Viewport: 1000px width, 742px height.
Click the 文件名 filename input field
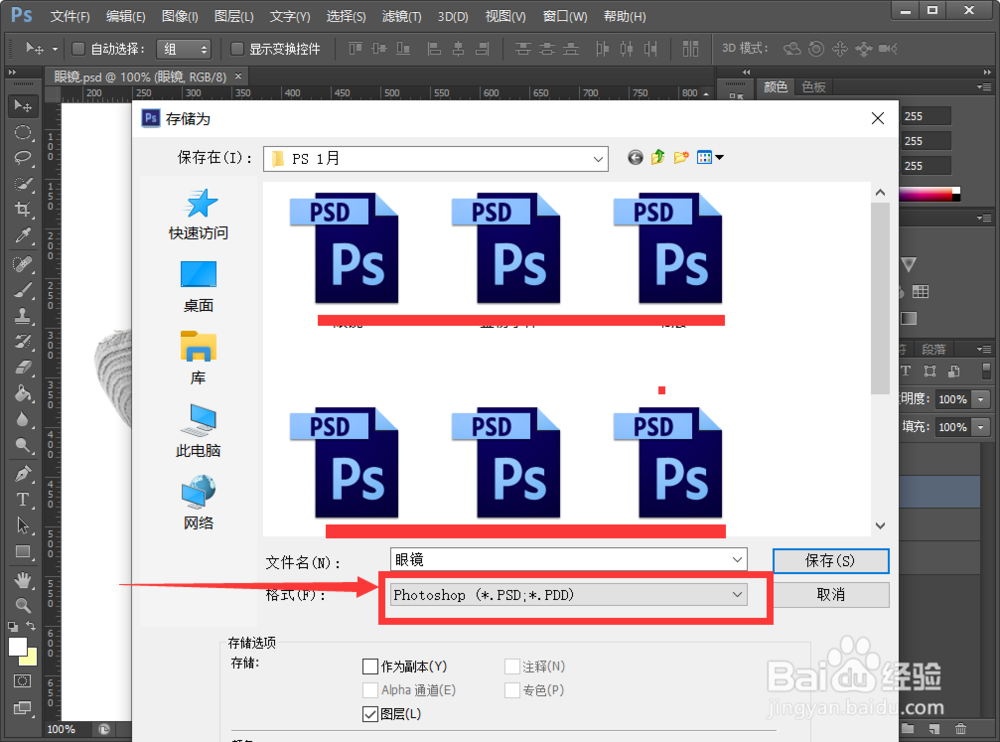tap(568, 560)
